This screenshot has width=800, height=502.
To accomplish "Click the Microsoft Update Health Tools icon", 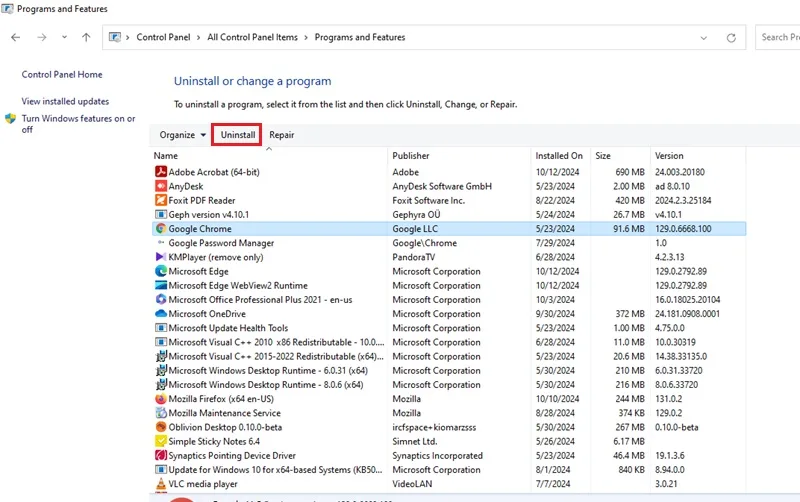I will (161, 328).
